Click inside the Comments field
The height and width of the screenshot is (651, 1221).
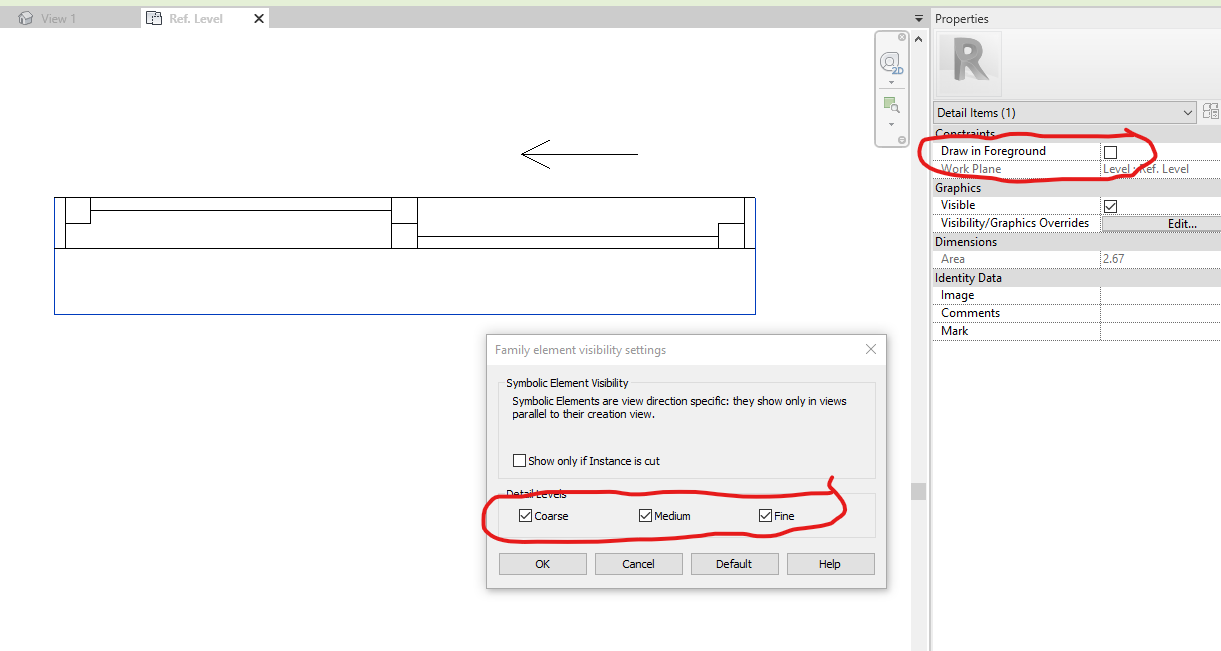pos(1160,312)
